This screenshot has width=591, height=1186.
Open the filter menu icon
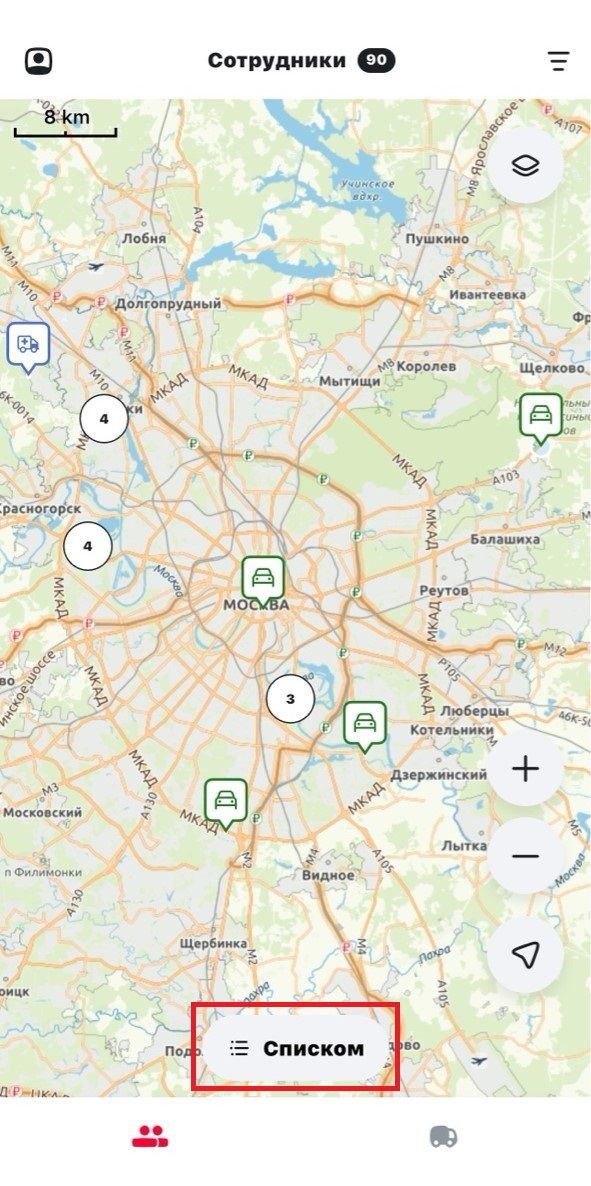point(558,61)
